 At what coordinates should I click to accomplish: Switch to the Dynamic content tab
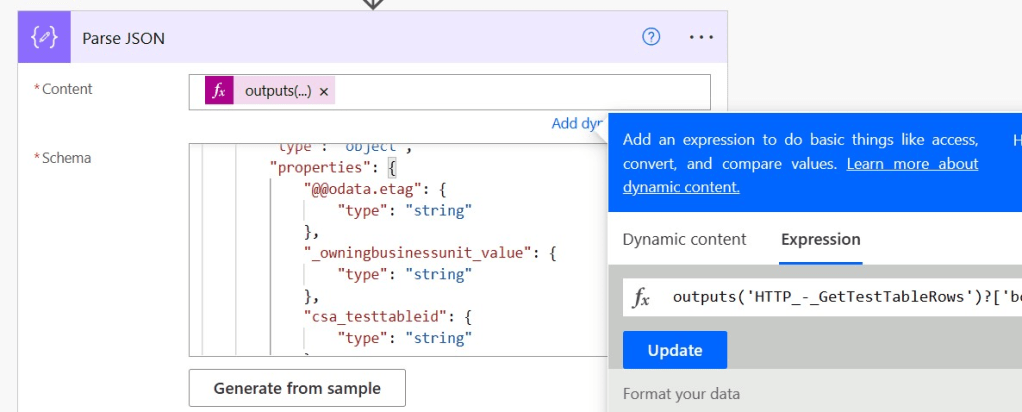[684, 239]
